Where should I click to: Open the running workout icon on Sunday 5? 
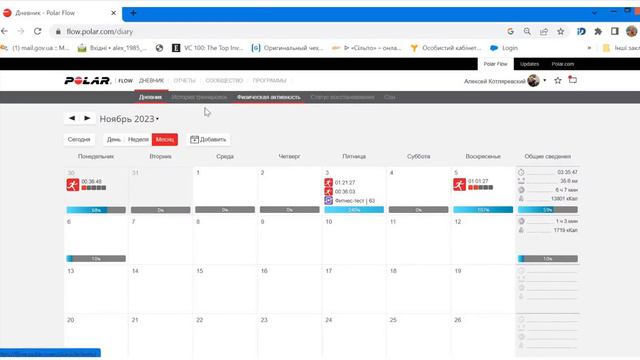coord(460,184)
